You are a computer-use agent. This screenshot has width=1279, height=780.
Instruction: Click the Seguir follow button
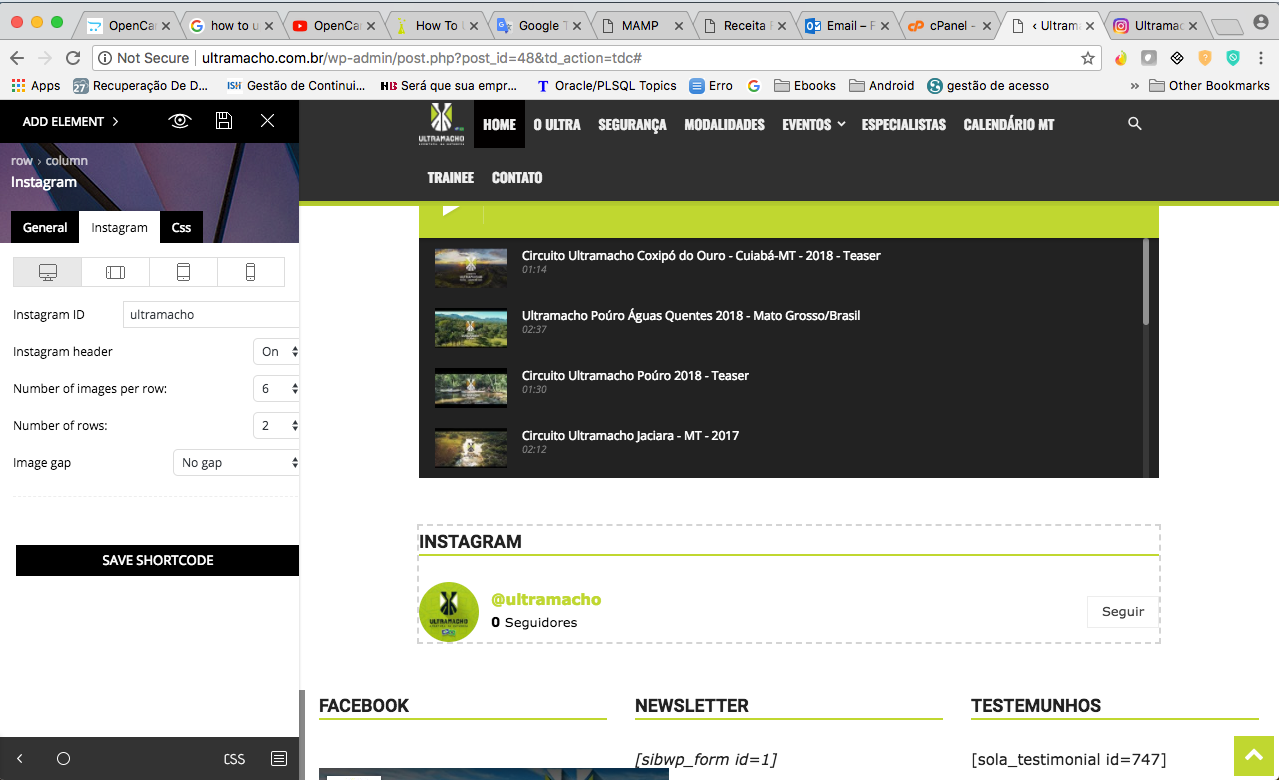click(x=1123, y=612)
